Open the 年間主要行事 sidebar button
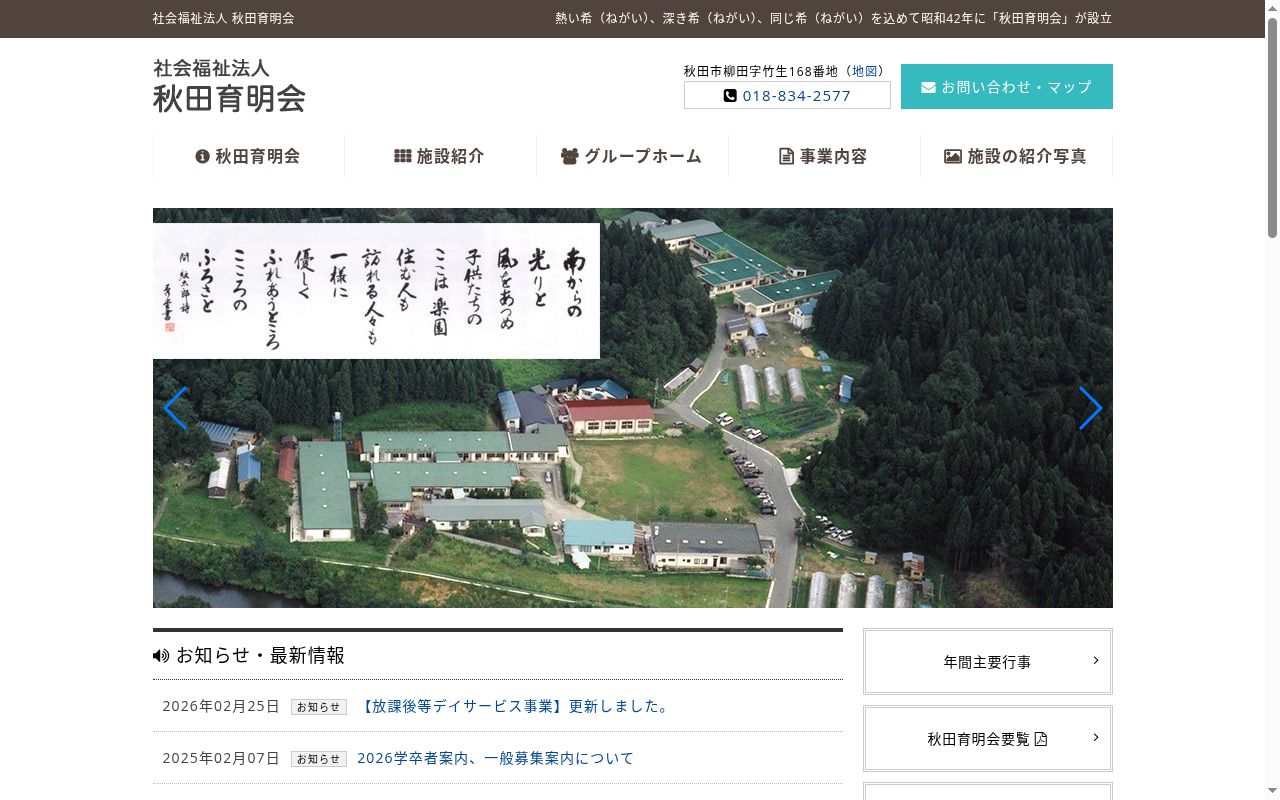The width and height of the screenshot is (1280, 800). (988, 662)
